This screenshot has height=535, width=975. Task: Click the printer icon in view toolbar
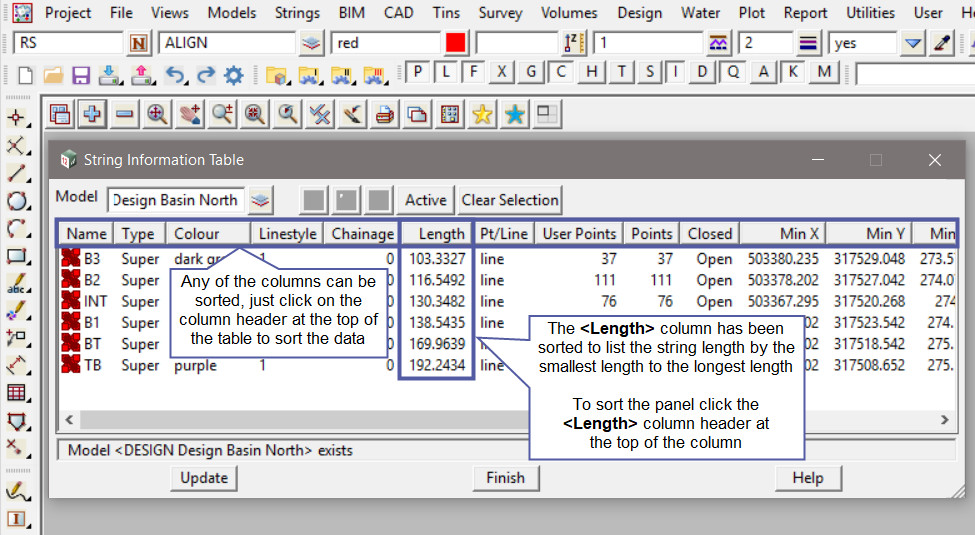[x=384, y=114]
